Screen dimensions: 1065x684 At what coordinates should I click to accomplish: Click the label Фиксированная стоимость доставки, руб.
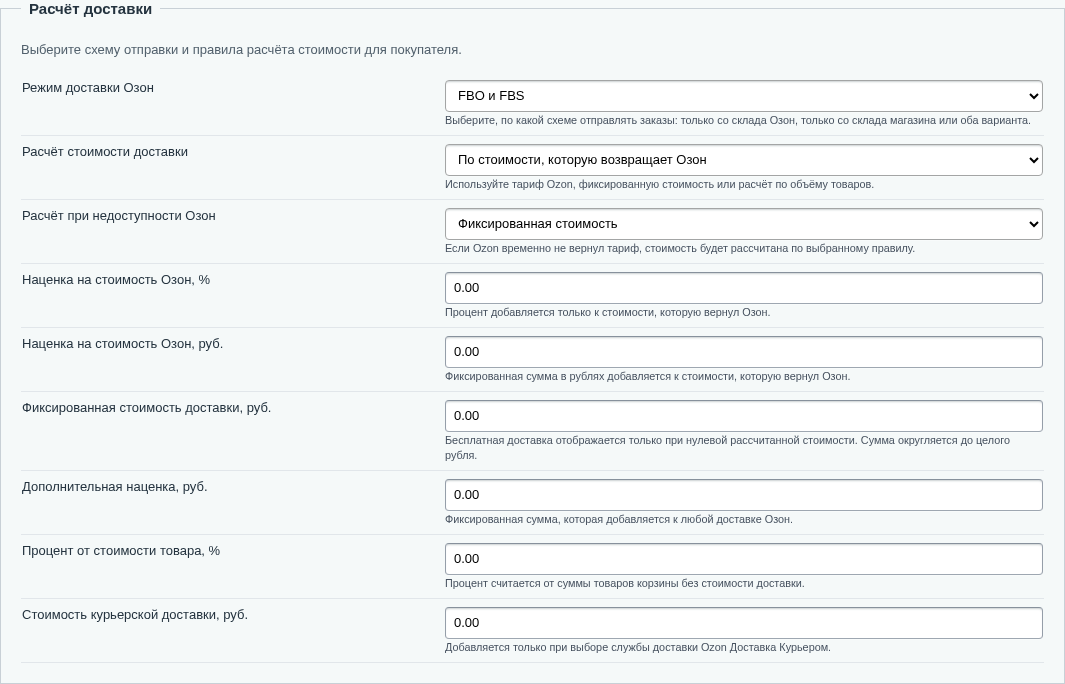[147, 408]
